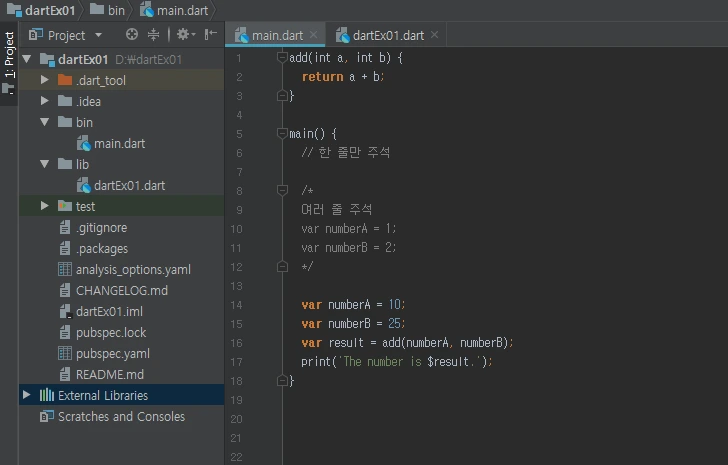Collapse the dartEx01 project root
728x465 pixels.
pyautogui.click(x=26, y=59)
